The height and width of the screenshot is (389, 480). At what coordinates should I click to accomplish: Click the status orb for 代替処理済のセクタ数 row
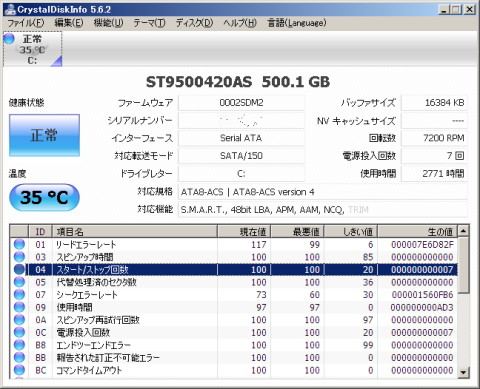coord(19,282)
